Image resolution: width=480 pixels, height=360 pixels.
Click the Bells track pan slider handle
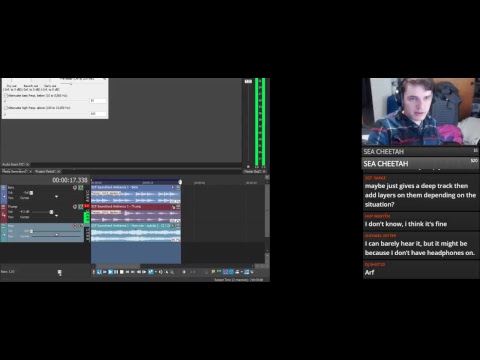point(56,197)
